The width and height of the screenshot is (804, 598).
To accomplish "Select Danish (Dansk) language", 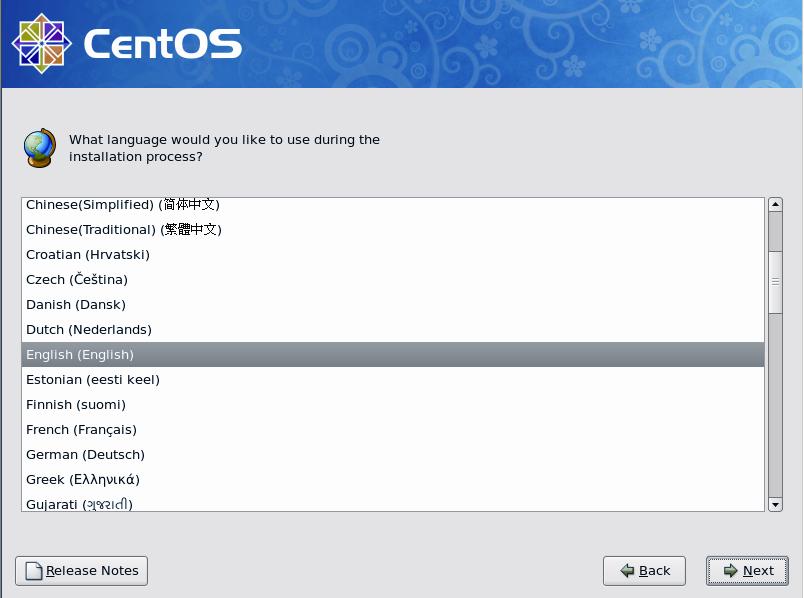I will 200,304.
